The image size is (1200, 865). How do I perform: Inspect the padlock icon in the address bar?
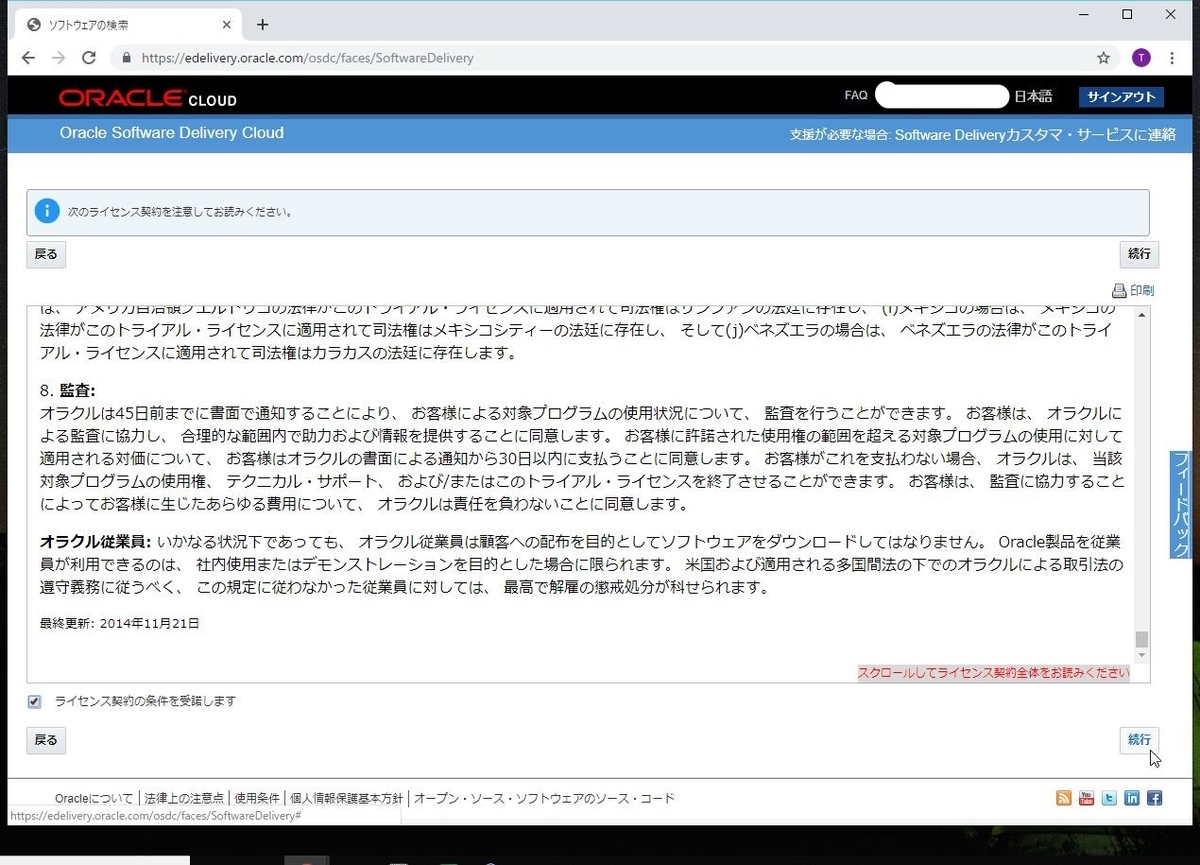(126, 58)
